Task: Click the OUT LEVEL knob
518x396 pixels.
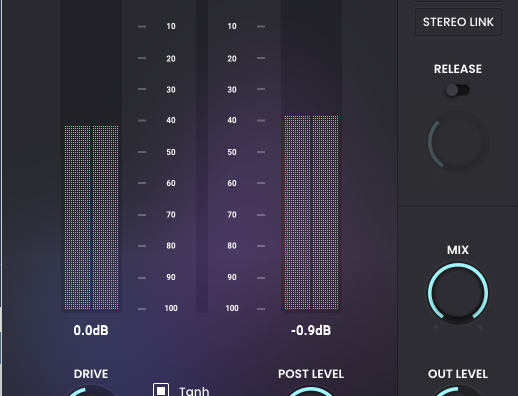Action: [458, 392]
